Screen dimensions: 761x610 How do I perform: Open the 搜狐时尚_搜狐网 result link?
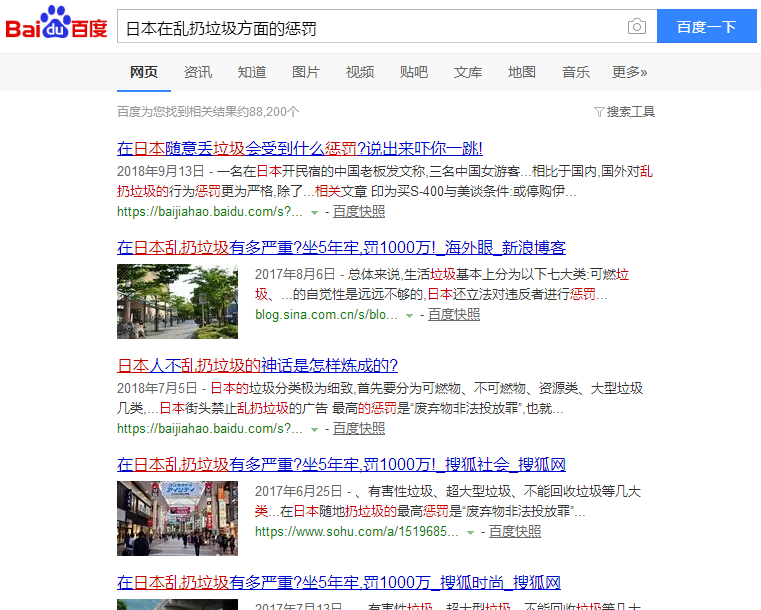(x=339, y=582)
